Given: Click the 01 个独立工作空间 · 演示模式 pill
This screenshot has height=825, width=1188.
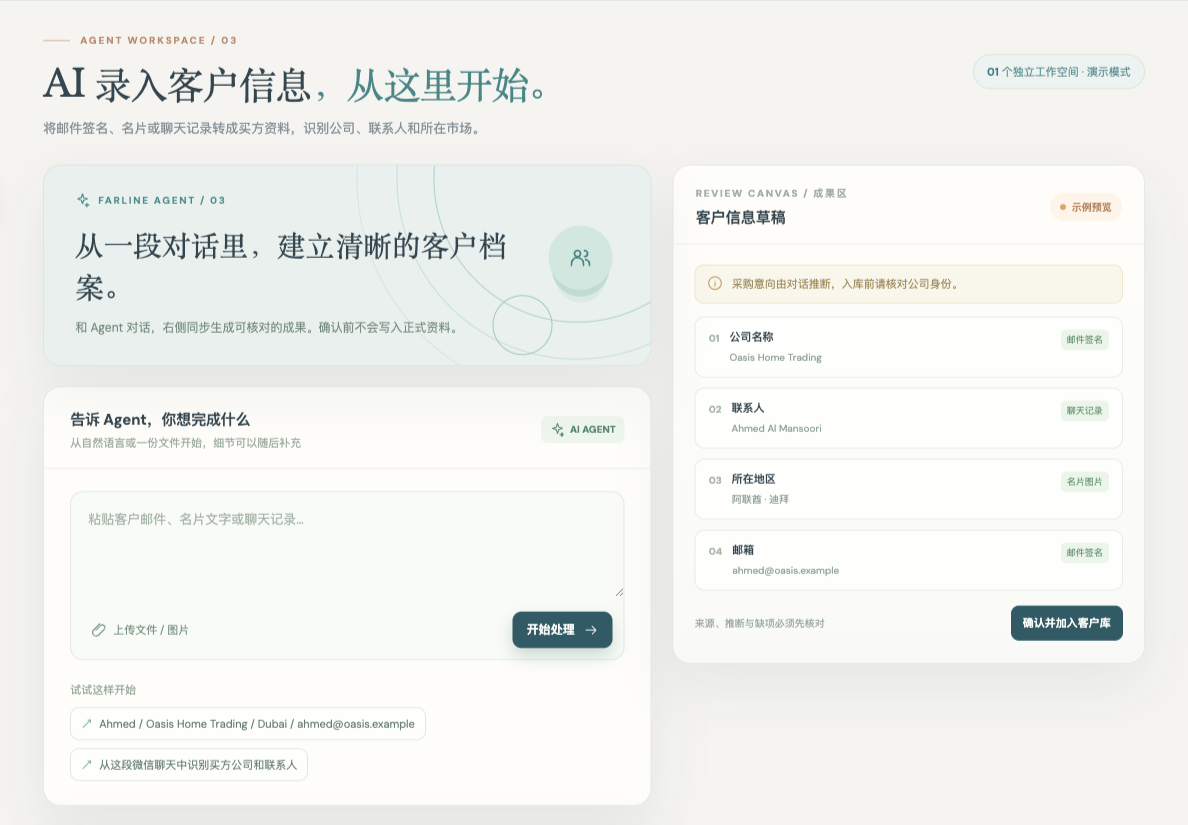Looking at the screenshot, I should tap(1058, 72).
